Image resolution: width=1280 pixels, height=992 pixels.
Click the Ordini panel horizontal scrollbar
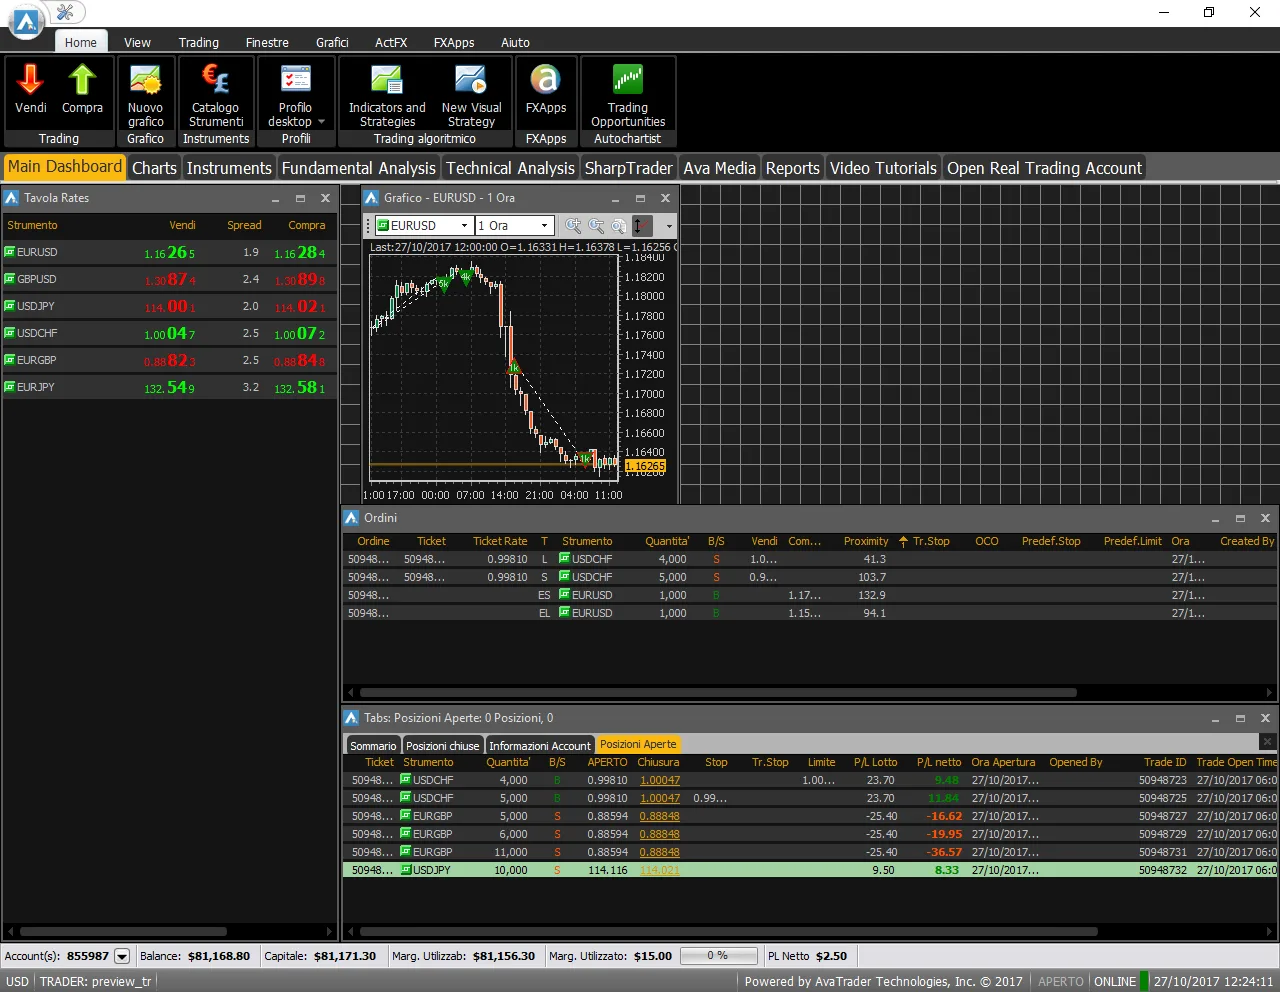718,692
